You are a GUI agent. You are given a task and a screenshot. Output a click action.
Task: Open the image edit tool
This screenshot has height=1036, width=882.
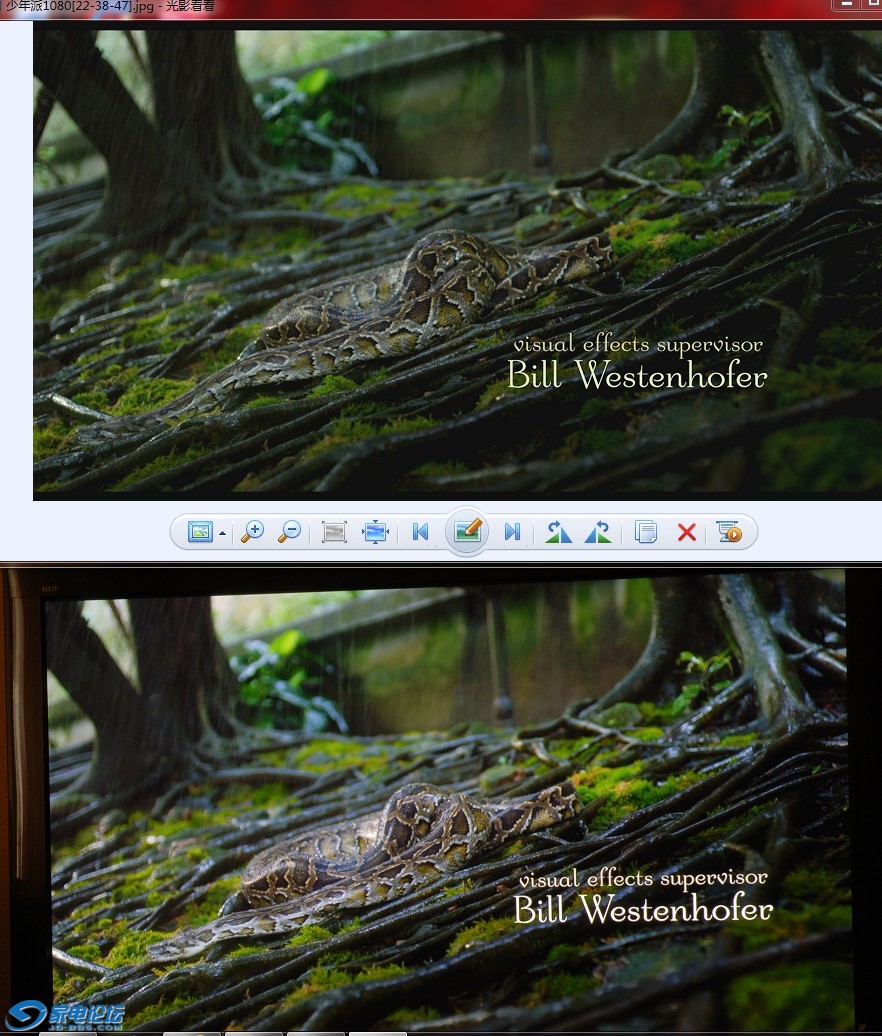pos(467,531)
